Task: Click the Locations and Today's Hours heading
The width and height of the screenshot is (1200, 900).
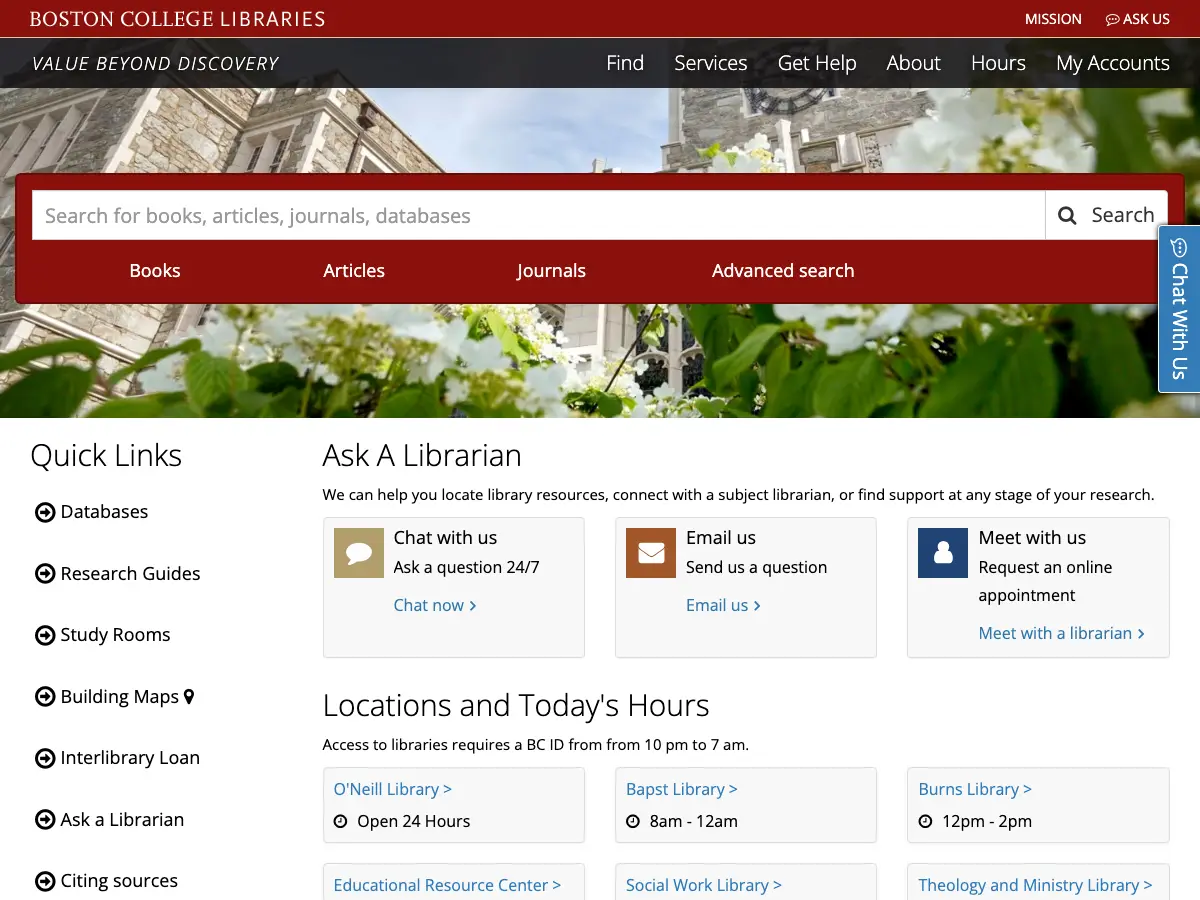Action: tap(516, 706)
